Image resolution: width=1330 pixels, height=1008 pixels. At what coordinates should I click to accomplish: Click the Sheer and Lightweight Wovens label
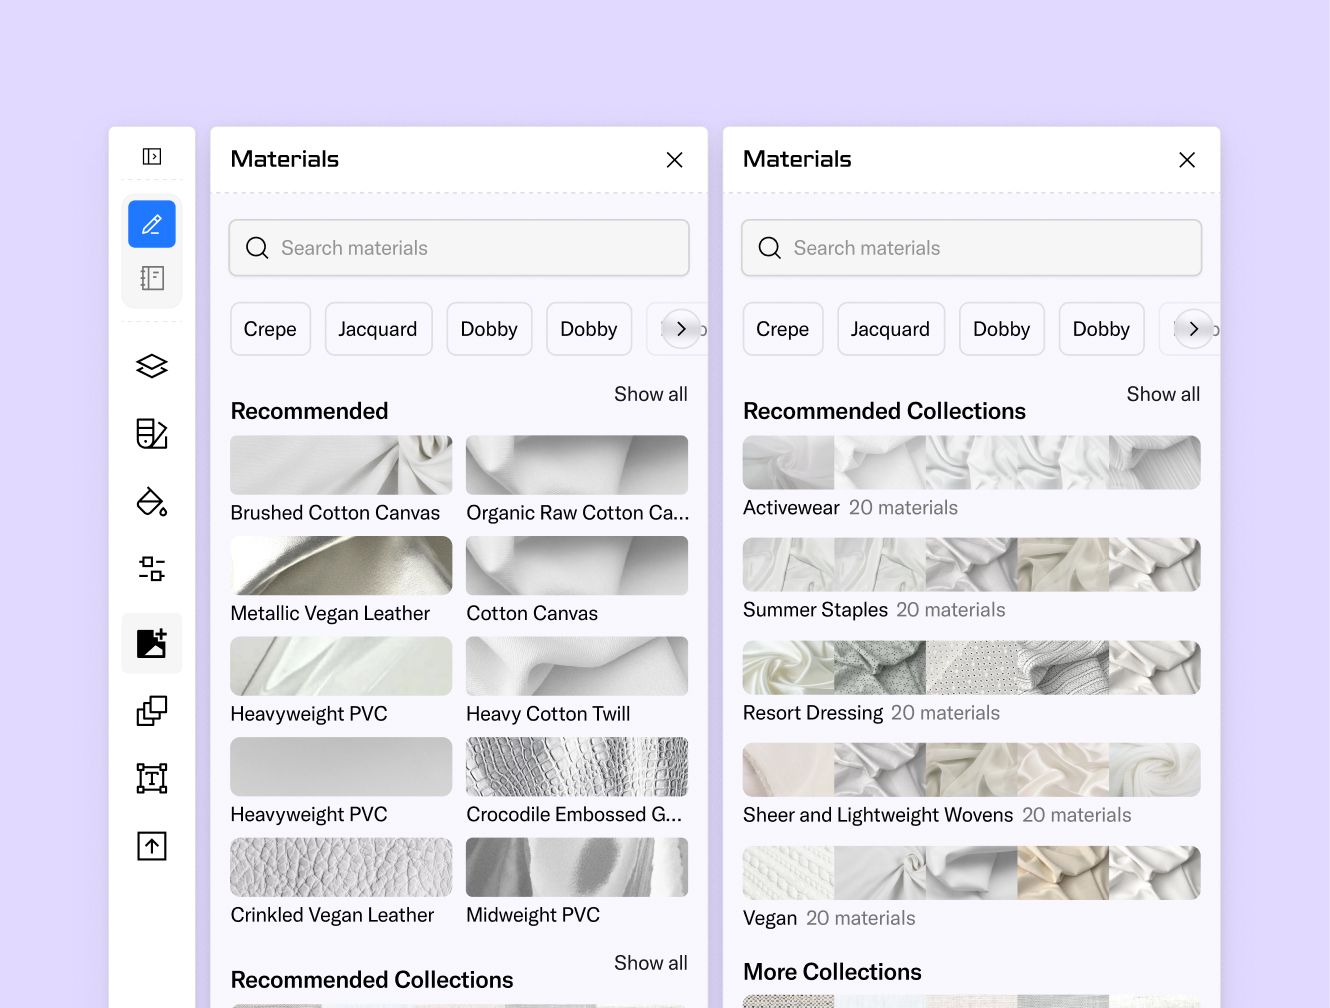(878, 815)
